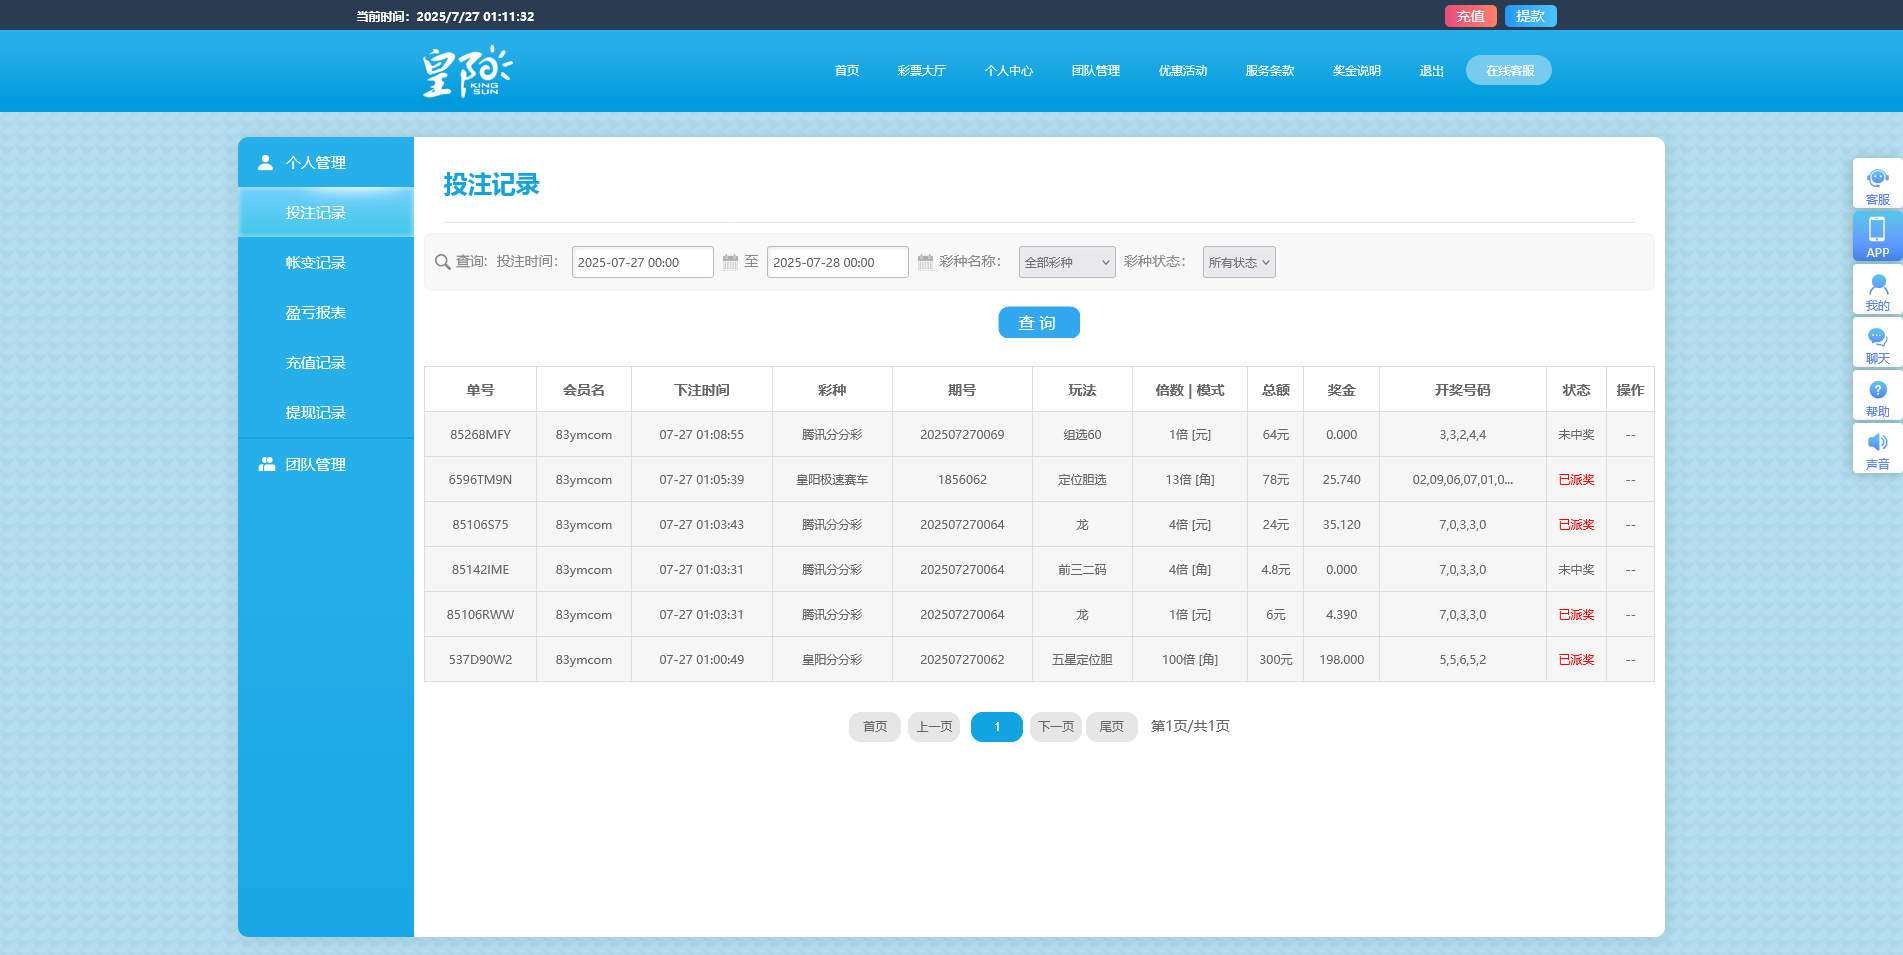Select 帐变记录 in the sidebar
Image resolution: width=1903 pixels, height=955 pixels.
[x=326, y=262]
